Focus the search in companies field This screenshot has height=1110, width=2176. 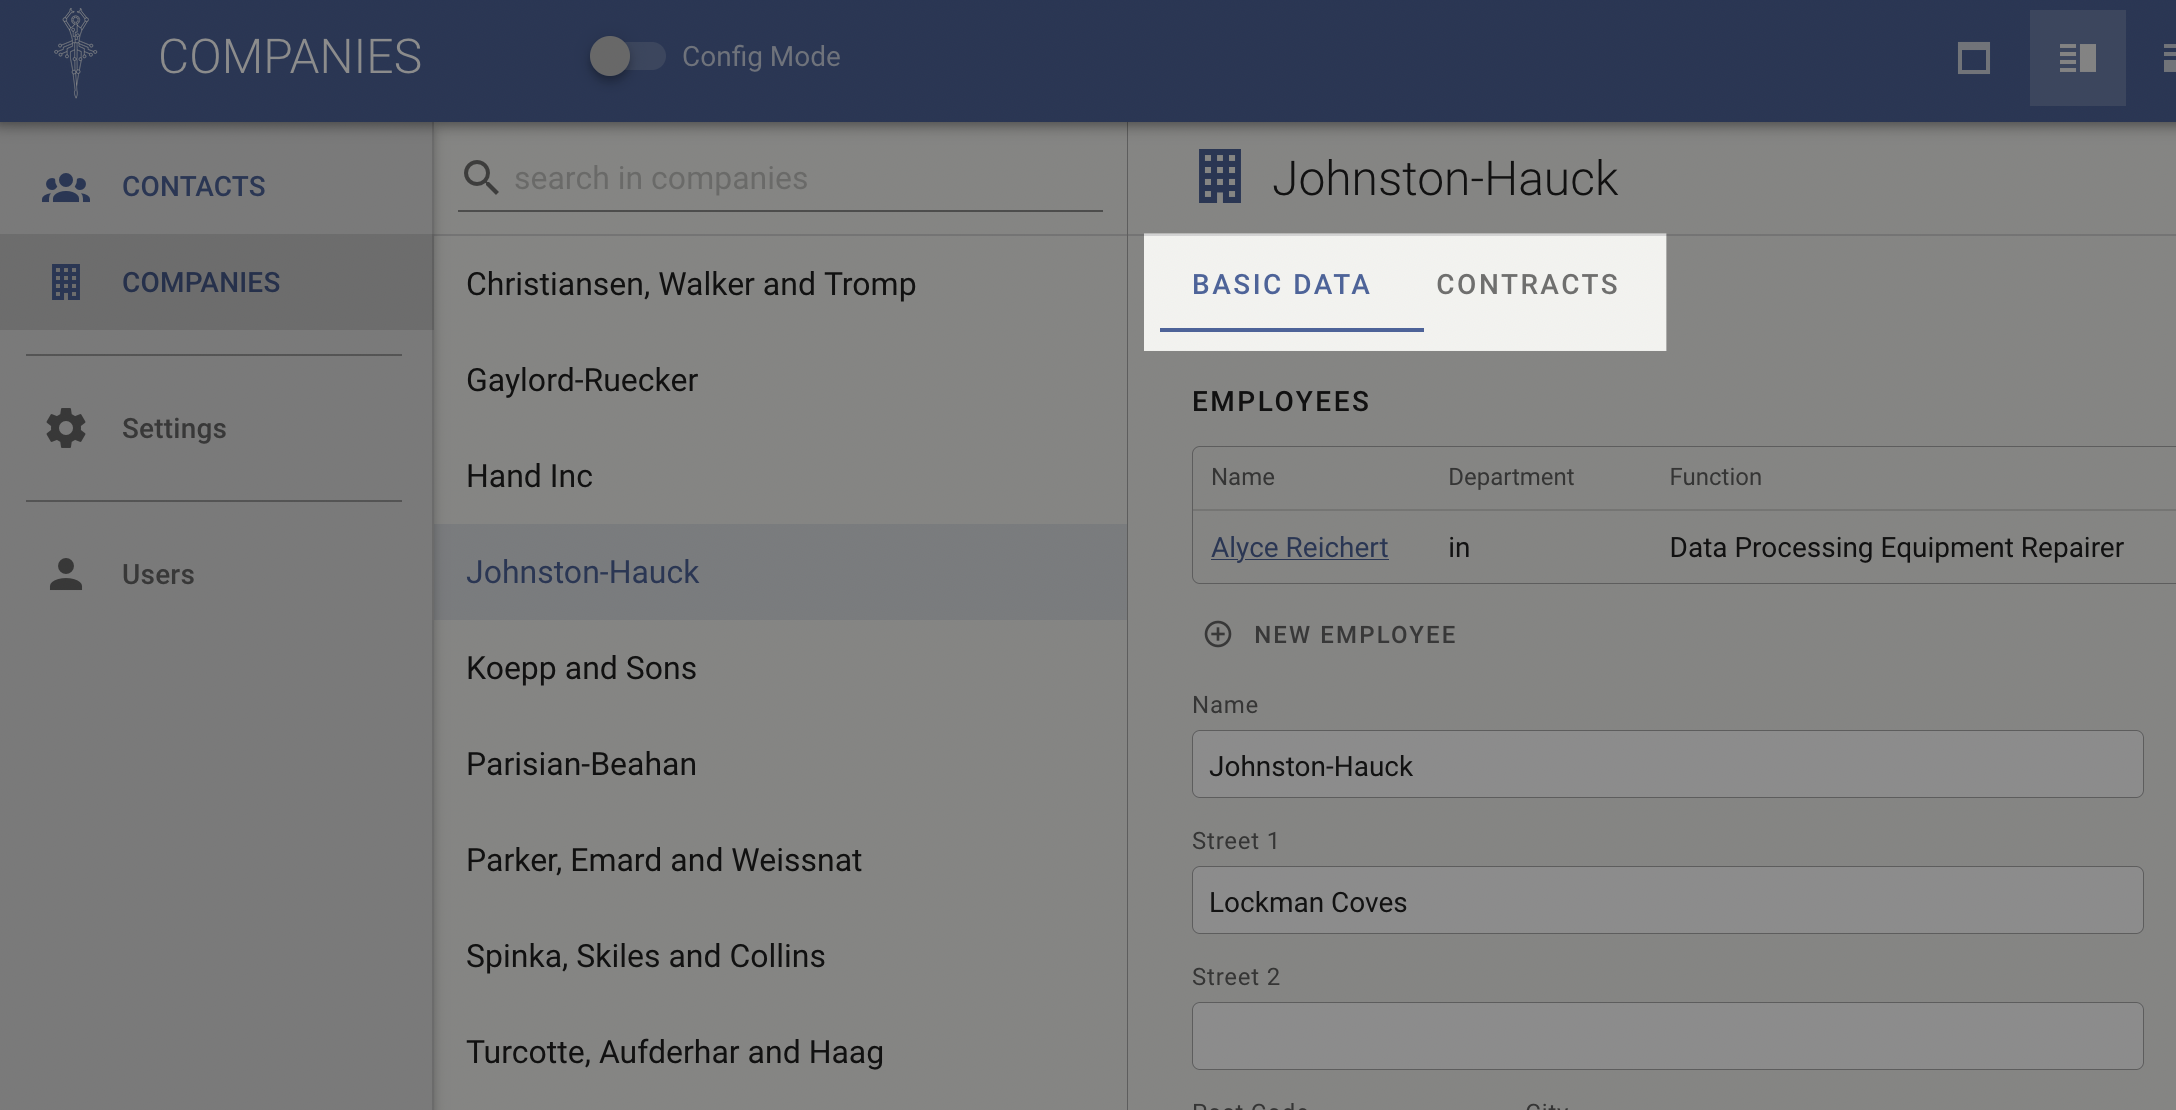coord(800,178)
